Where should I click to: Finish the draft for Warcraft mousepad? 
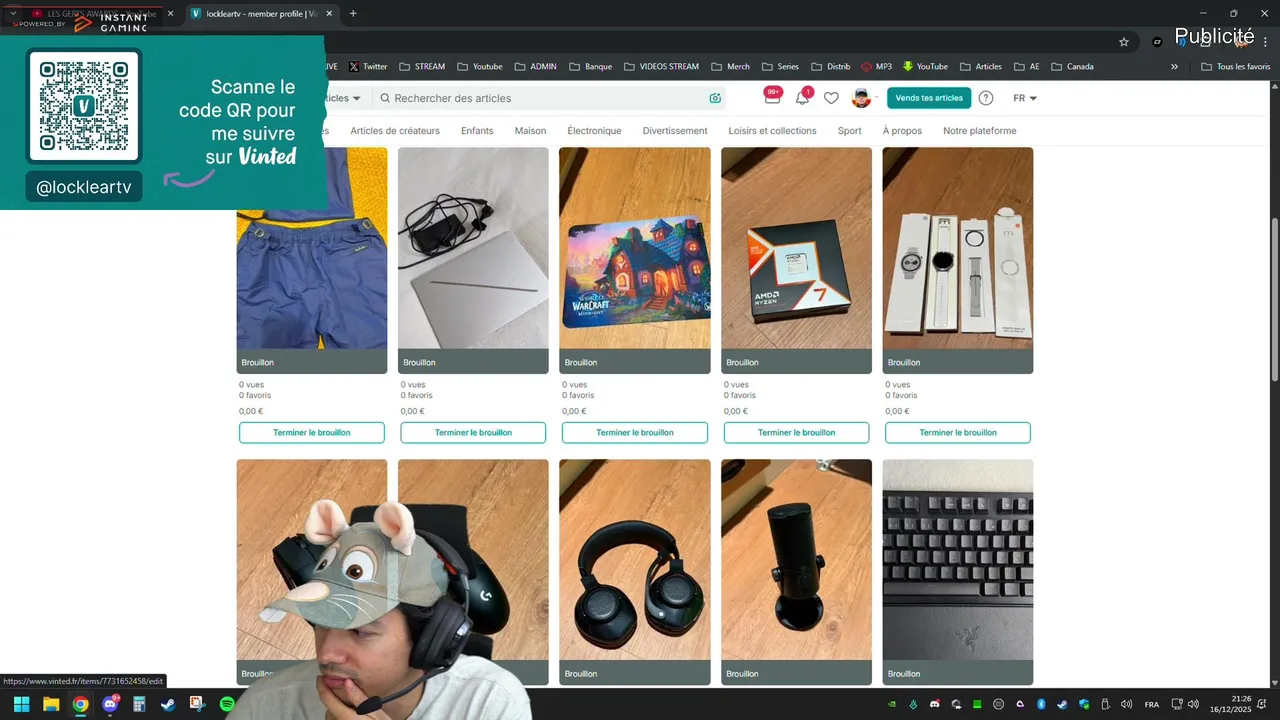click(635, 433)
